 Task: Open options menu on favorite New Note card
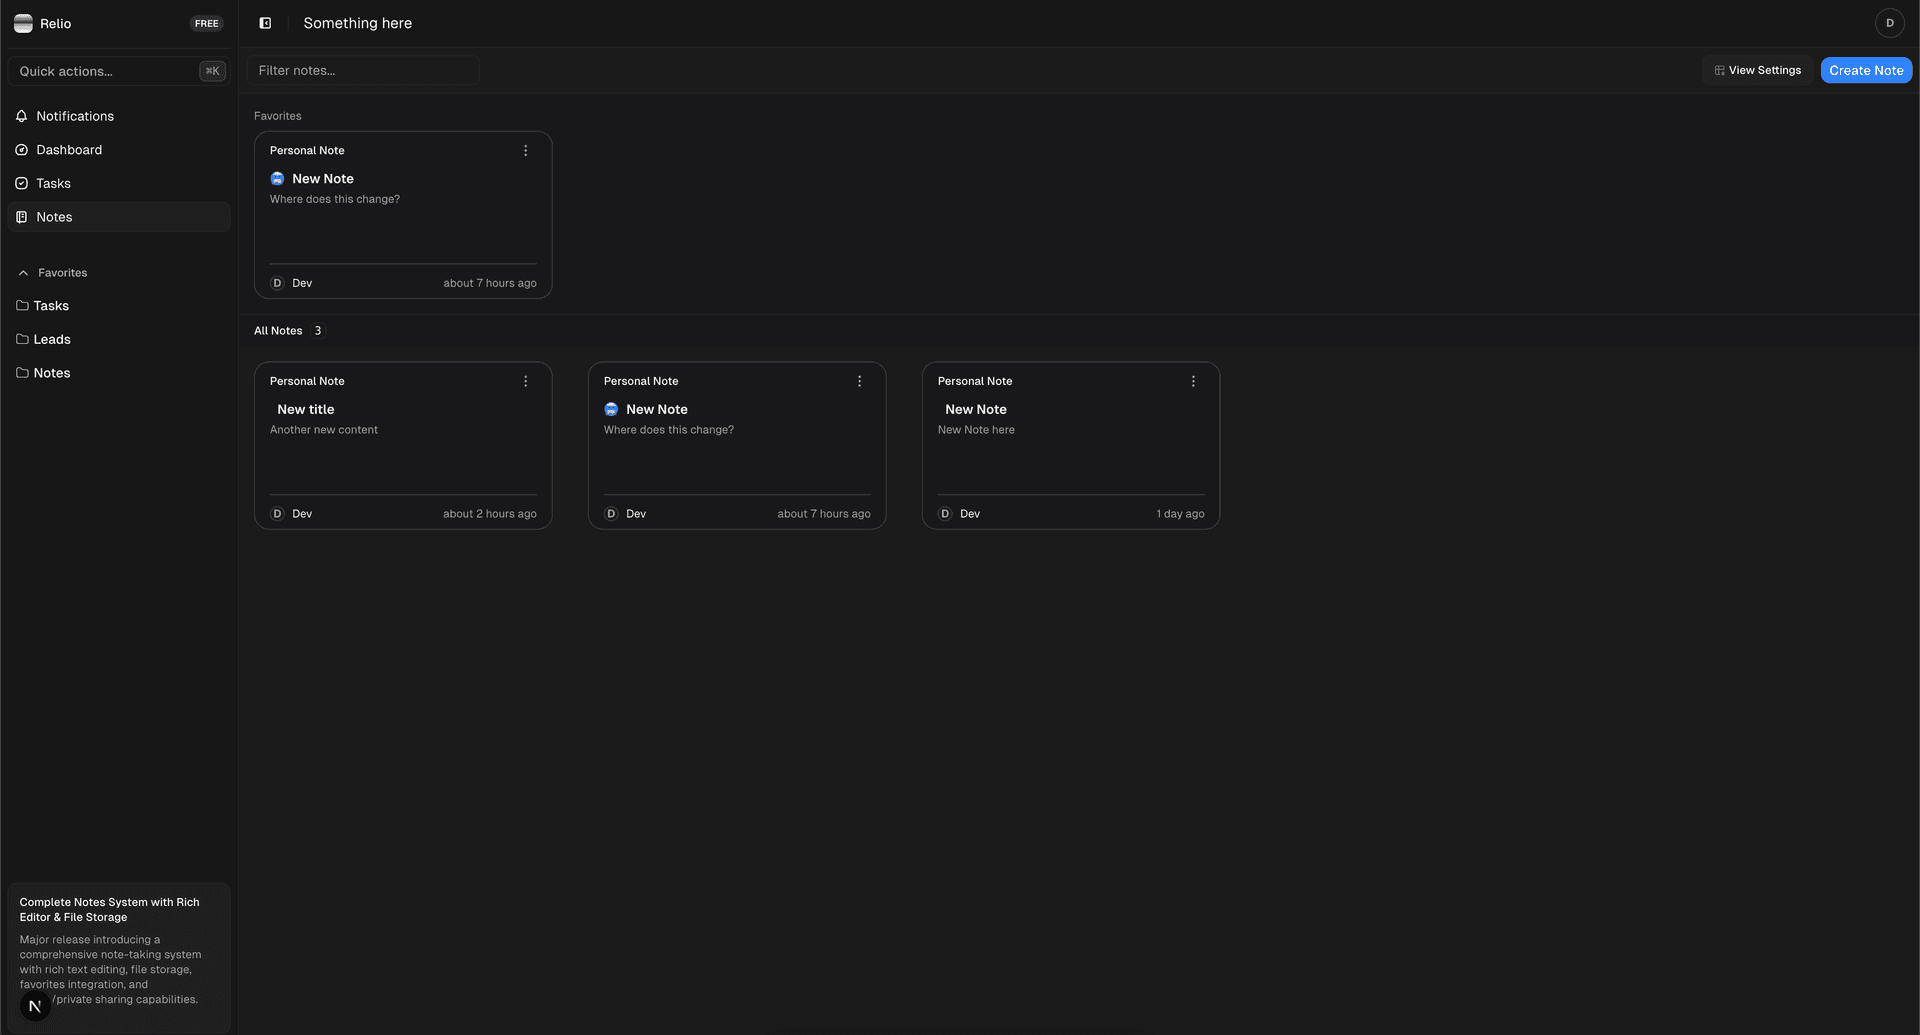point(525,151)
